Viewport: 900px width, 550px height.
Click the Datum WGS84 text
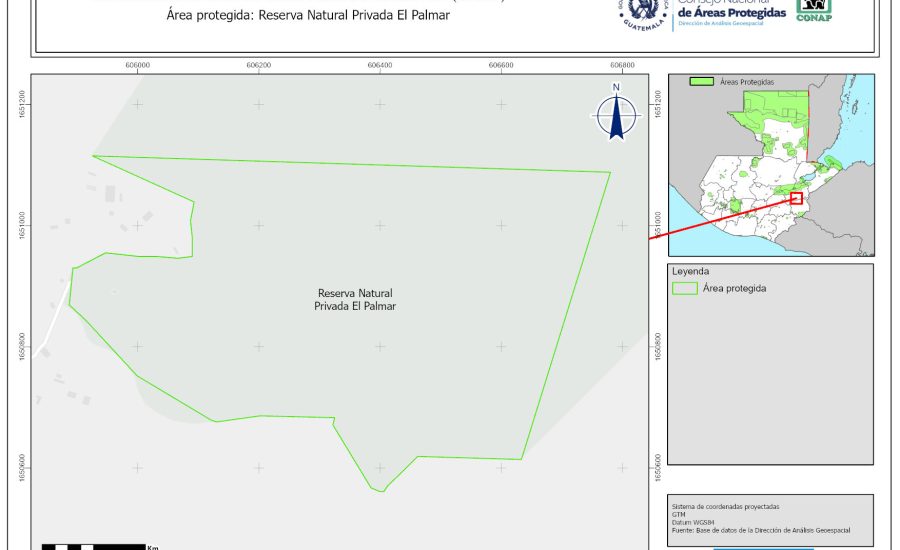pyautogui.click(x=692, y=523)
